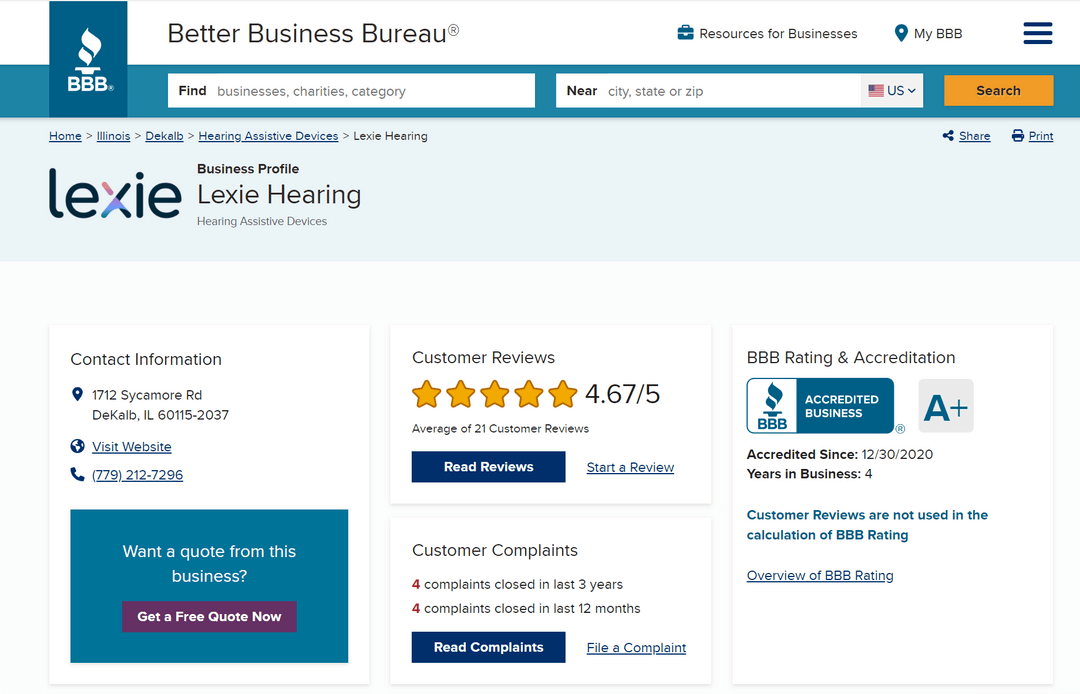Click the Lexie company logo
This screenshot has width=1080, height=694.
point(115,193)
